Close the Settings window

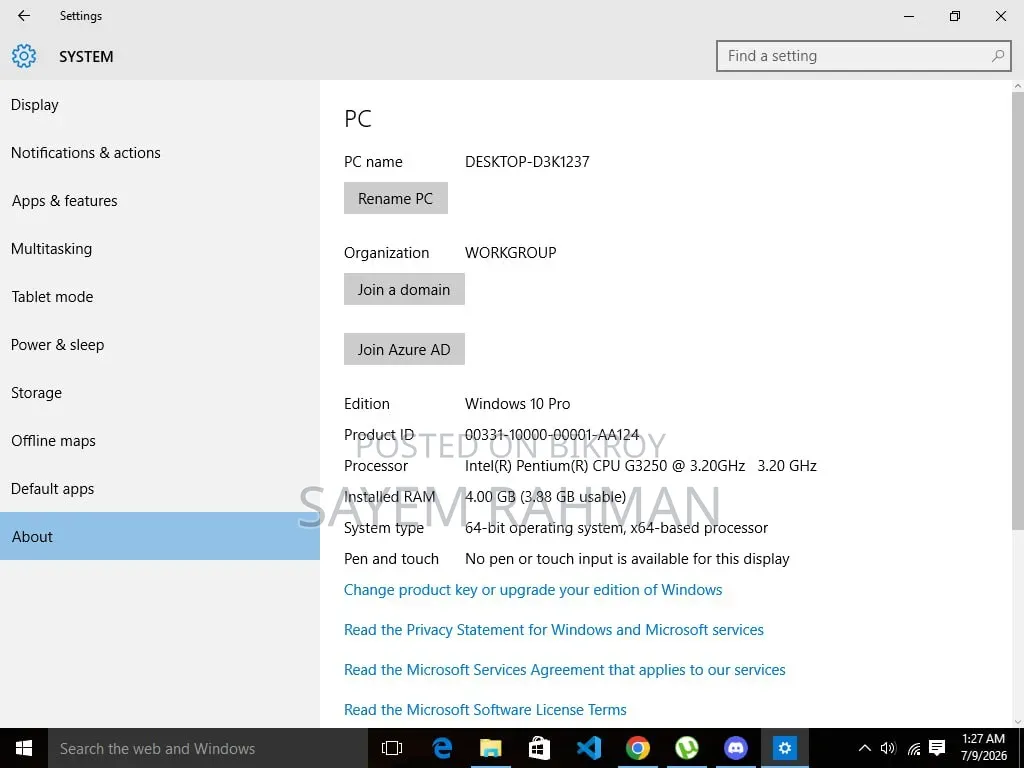(1000, 16)
